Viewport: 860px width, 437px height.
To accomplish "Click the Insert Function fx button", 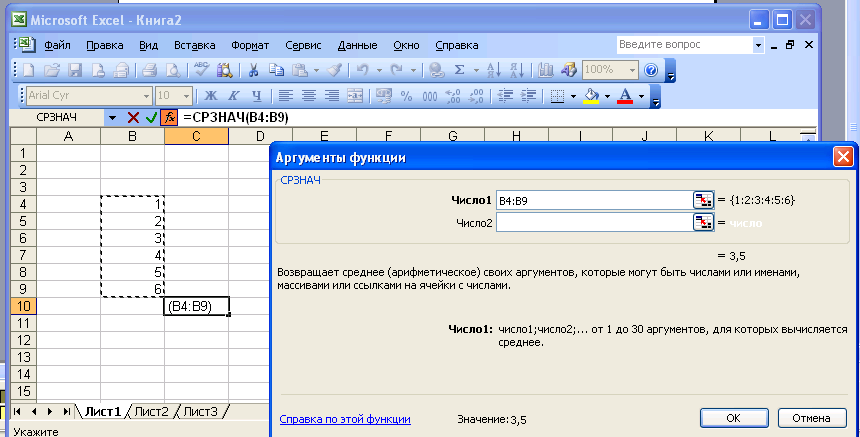I will tap(169, 118).
